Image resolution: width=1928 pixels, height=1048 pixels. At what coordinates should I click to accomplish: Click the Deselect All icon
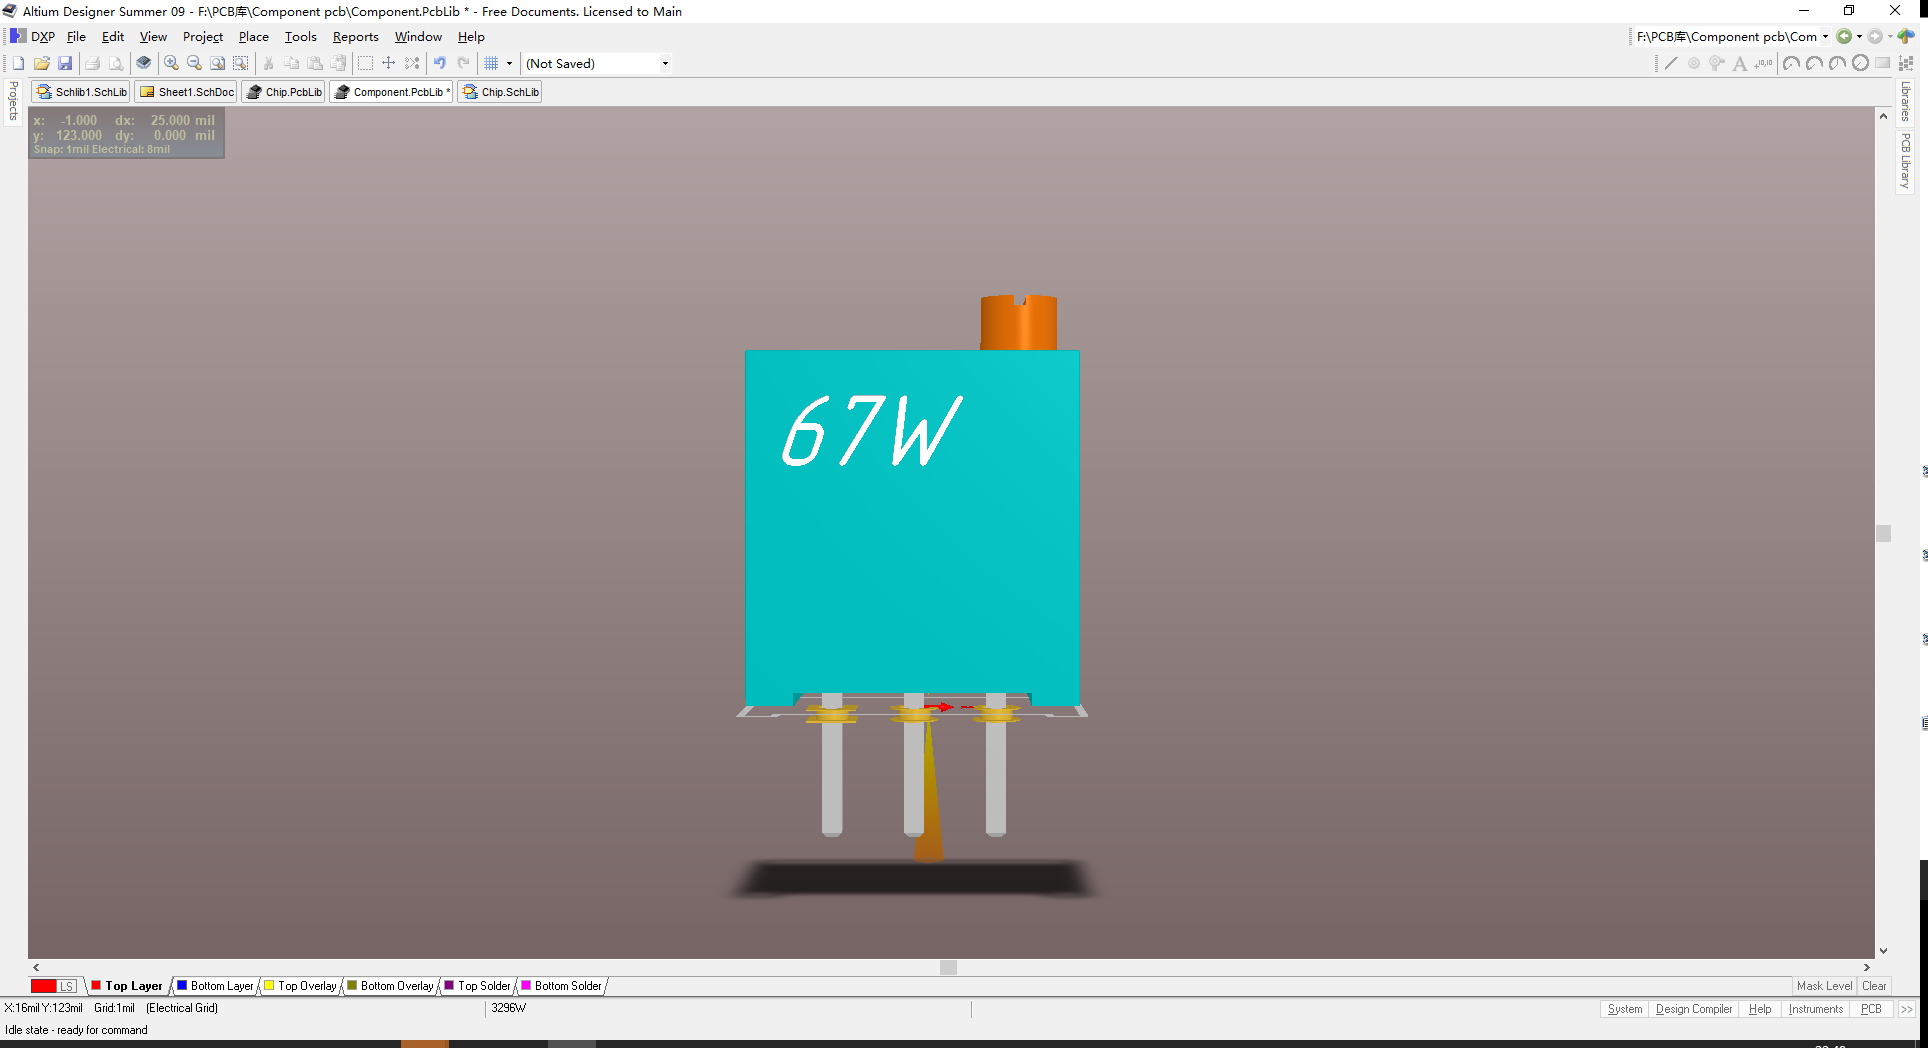coord(412,63)
